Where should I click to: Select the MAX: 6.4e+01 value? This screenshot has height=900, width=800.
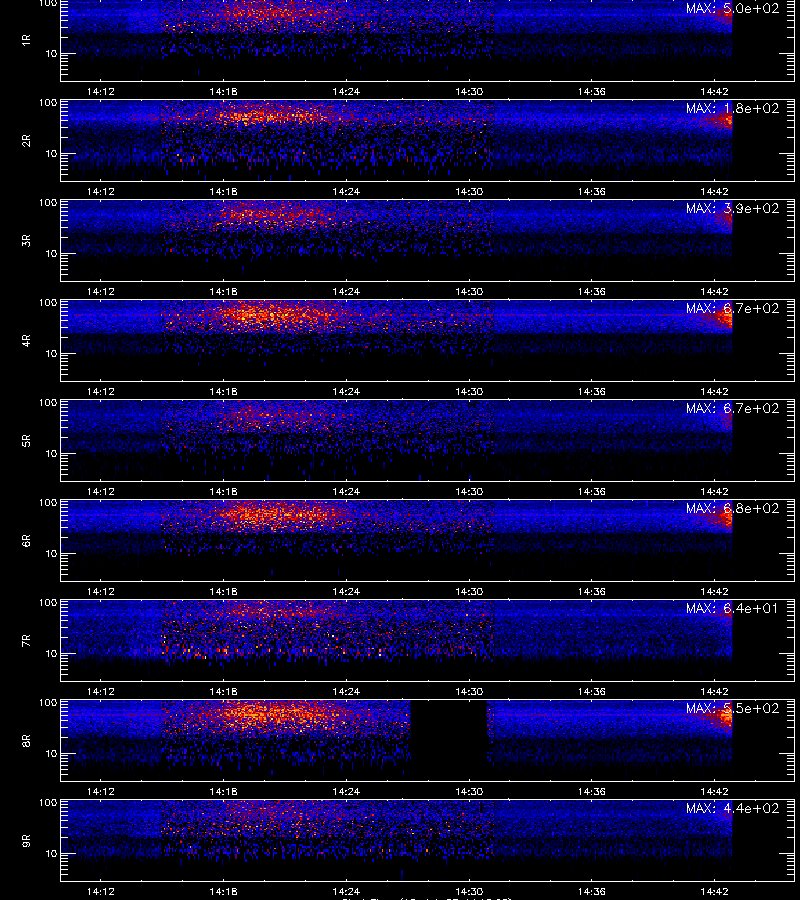pyautogui.click(x=733, y=608)
